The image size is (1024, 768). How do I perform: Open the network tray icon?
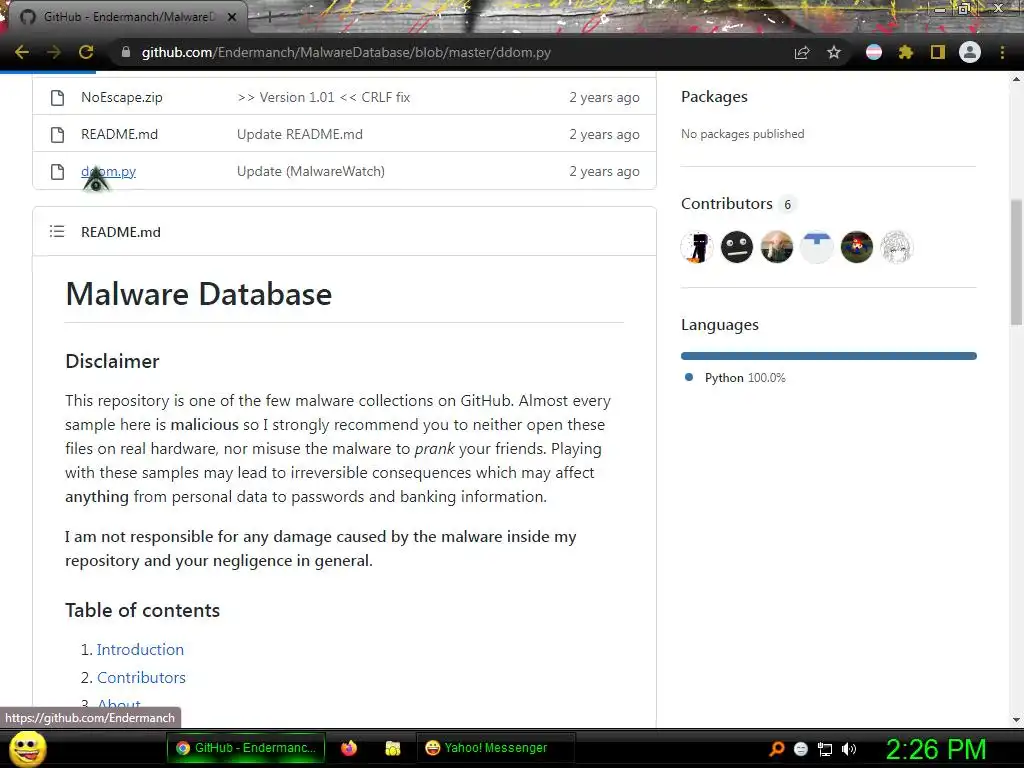pos(825,749)
